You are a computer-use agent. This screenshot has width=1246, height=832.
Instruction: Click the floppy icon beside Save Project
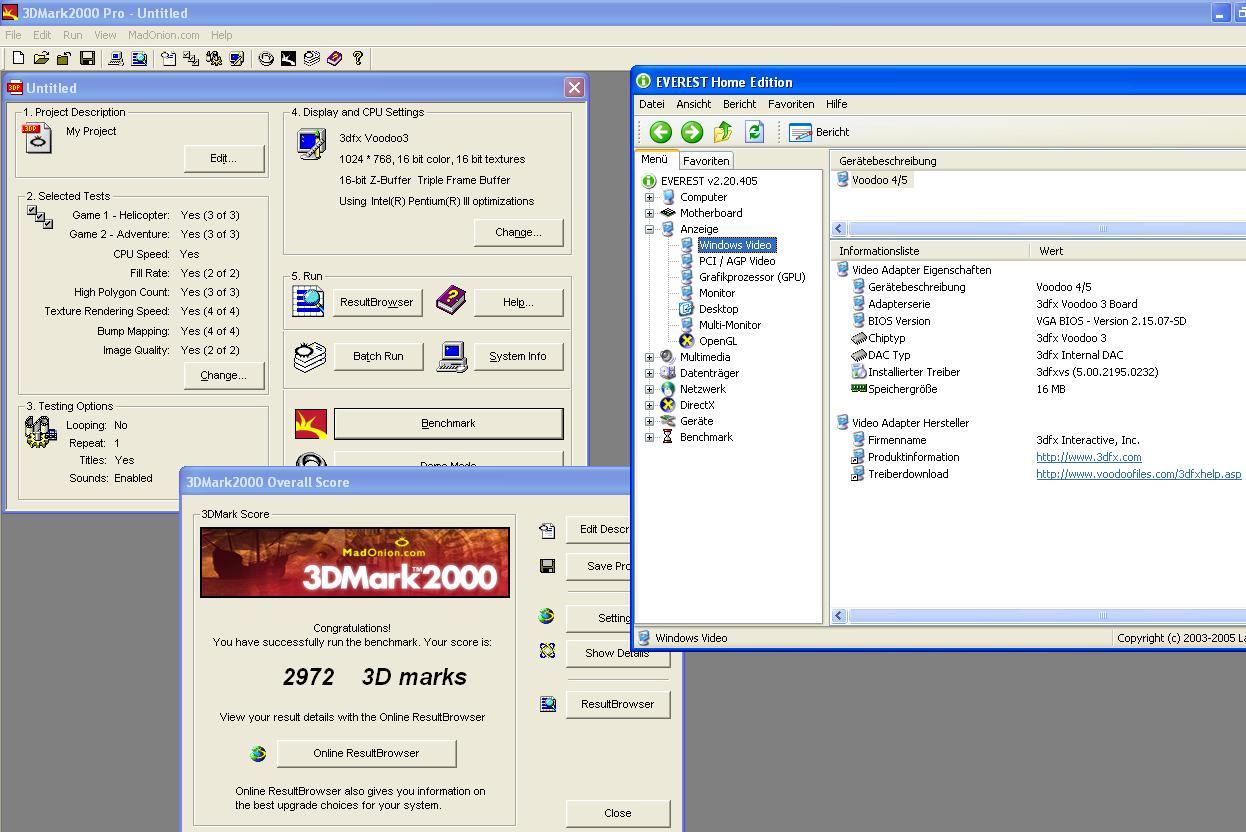pos(547,566)
